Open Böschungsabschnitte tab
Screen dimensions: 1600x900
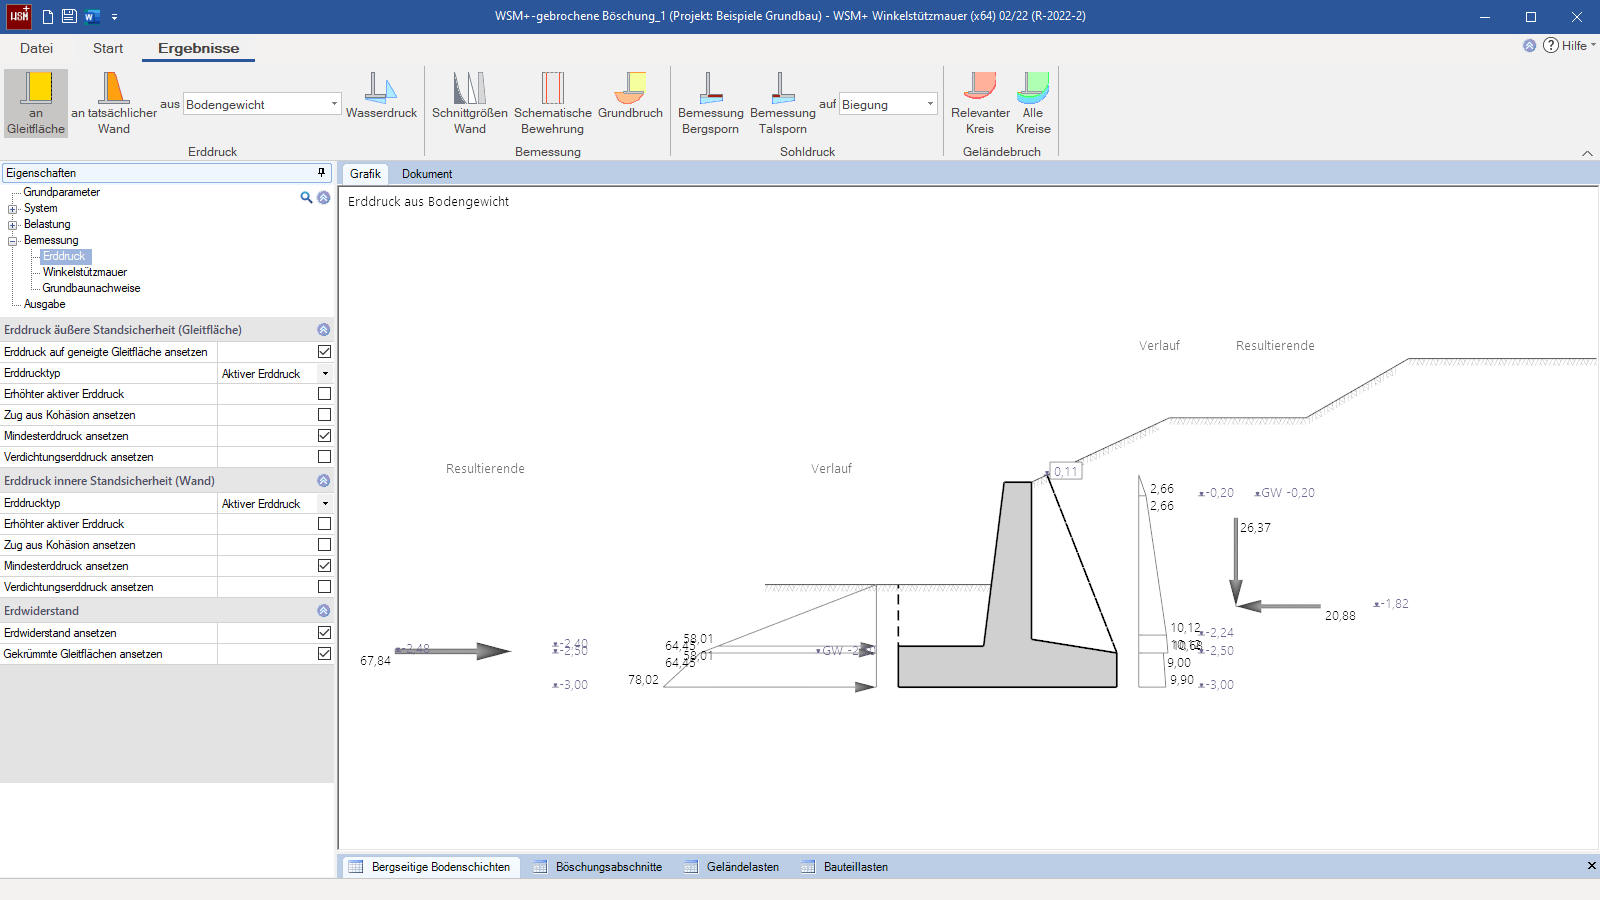pos(598,867)
